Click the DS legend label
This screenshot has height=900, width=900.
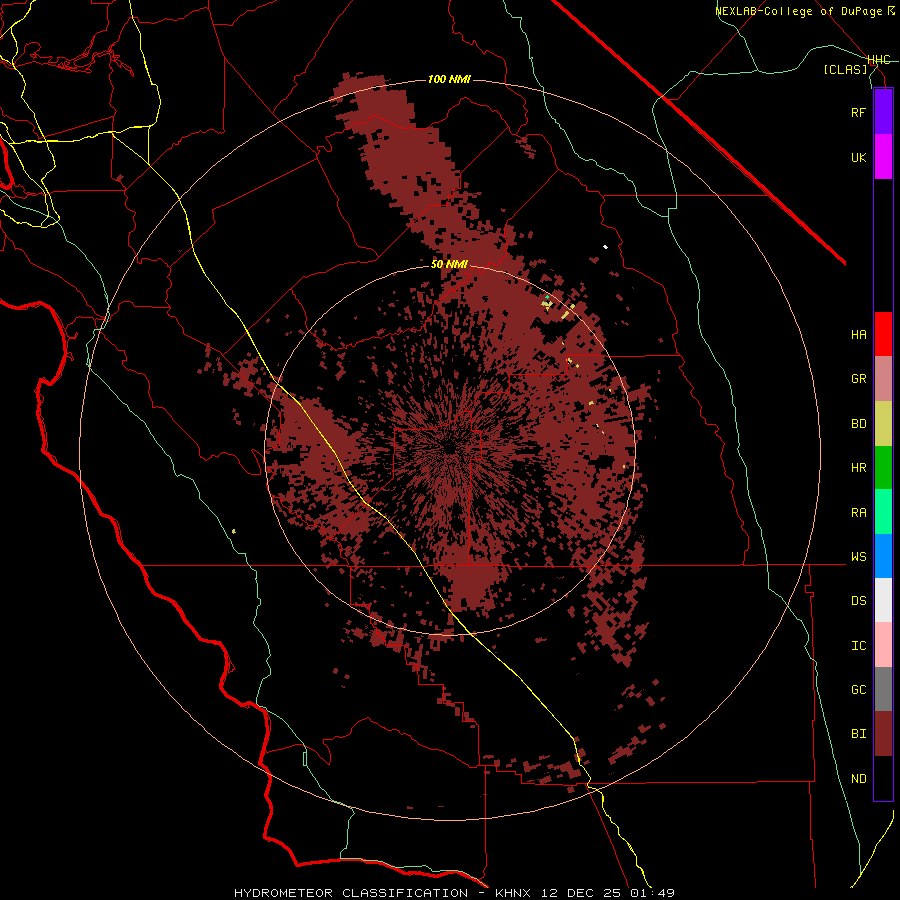(x=858, y=601)
